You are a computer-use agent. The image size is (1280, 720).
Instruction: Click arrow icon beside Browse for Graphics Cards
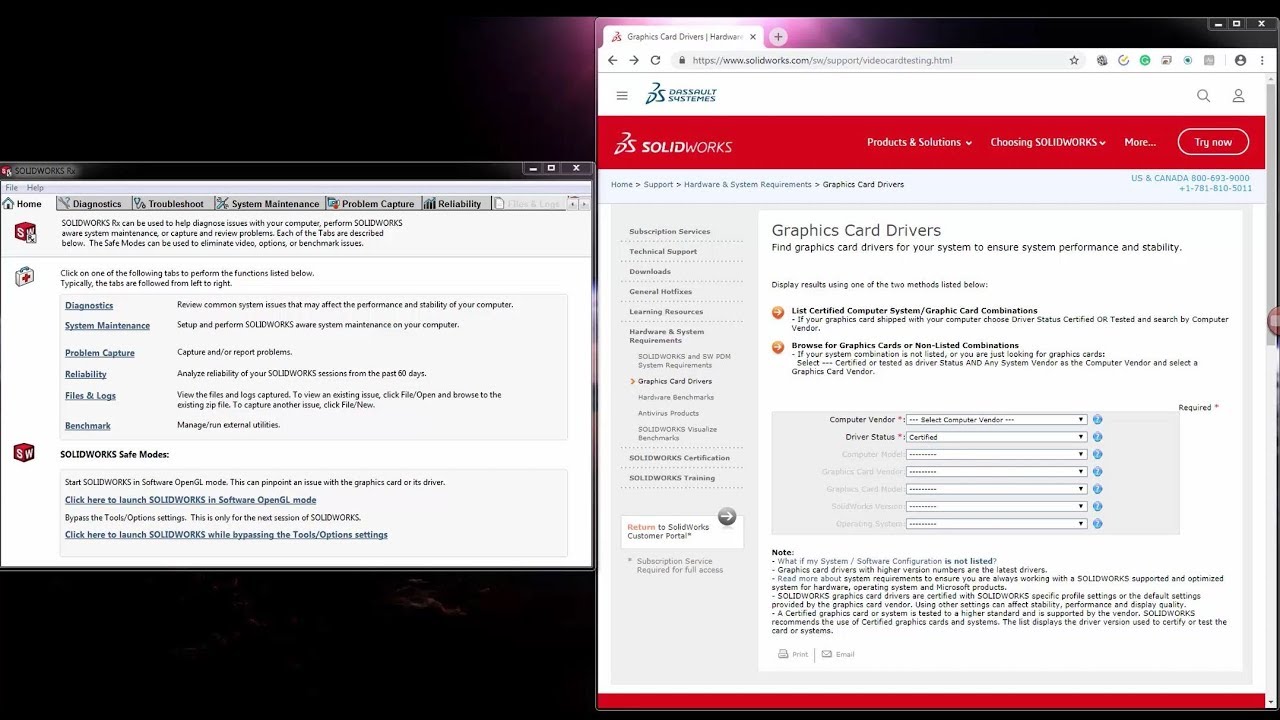click(x=778, y=347)
